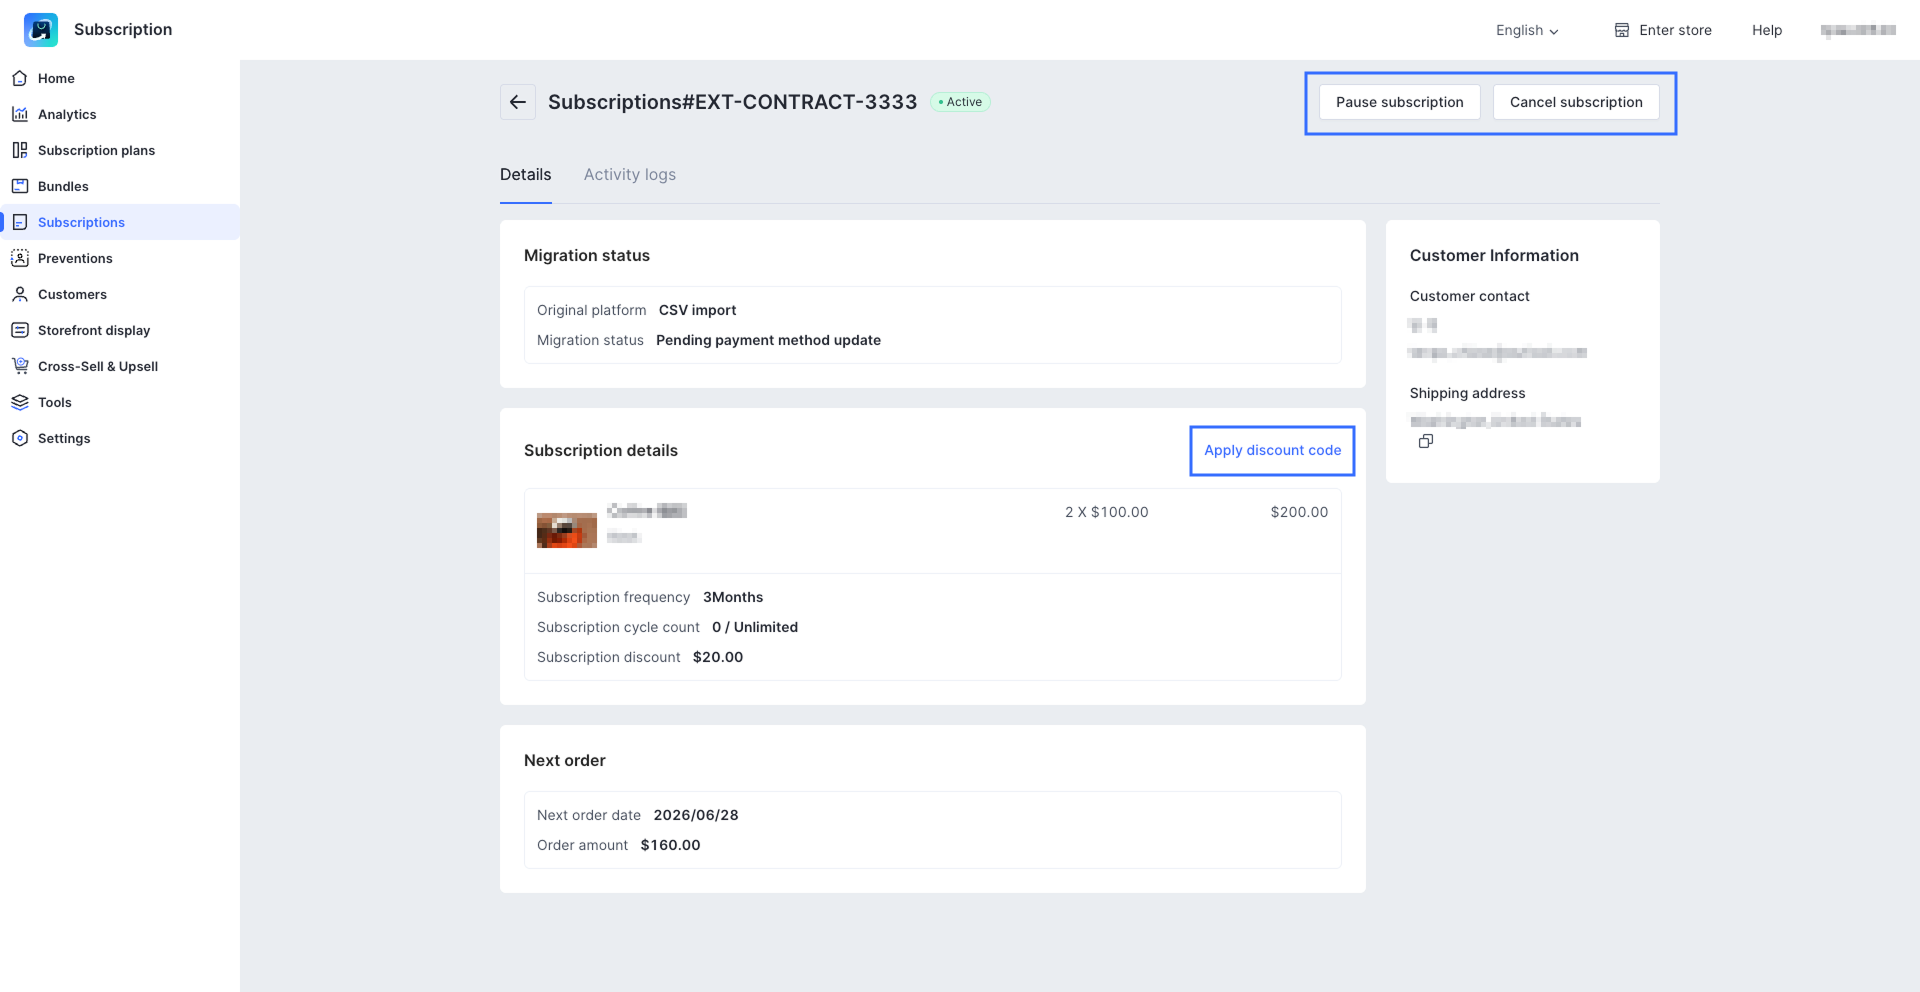This screenshot has width=1920, height=992.
Task: Click the Customers person icon
Action: point(20,294)
